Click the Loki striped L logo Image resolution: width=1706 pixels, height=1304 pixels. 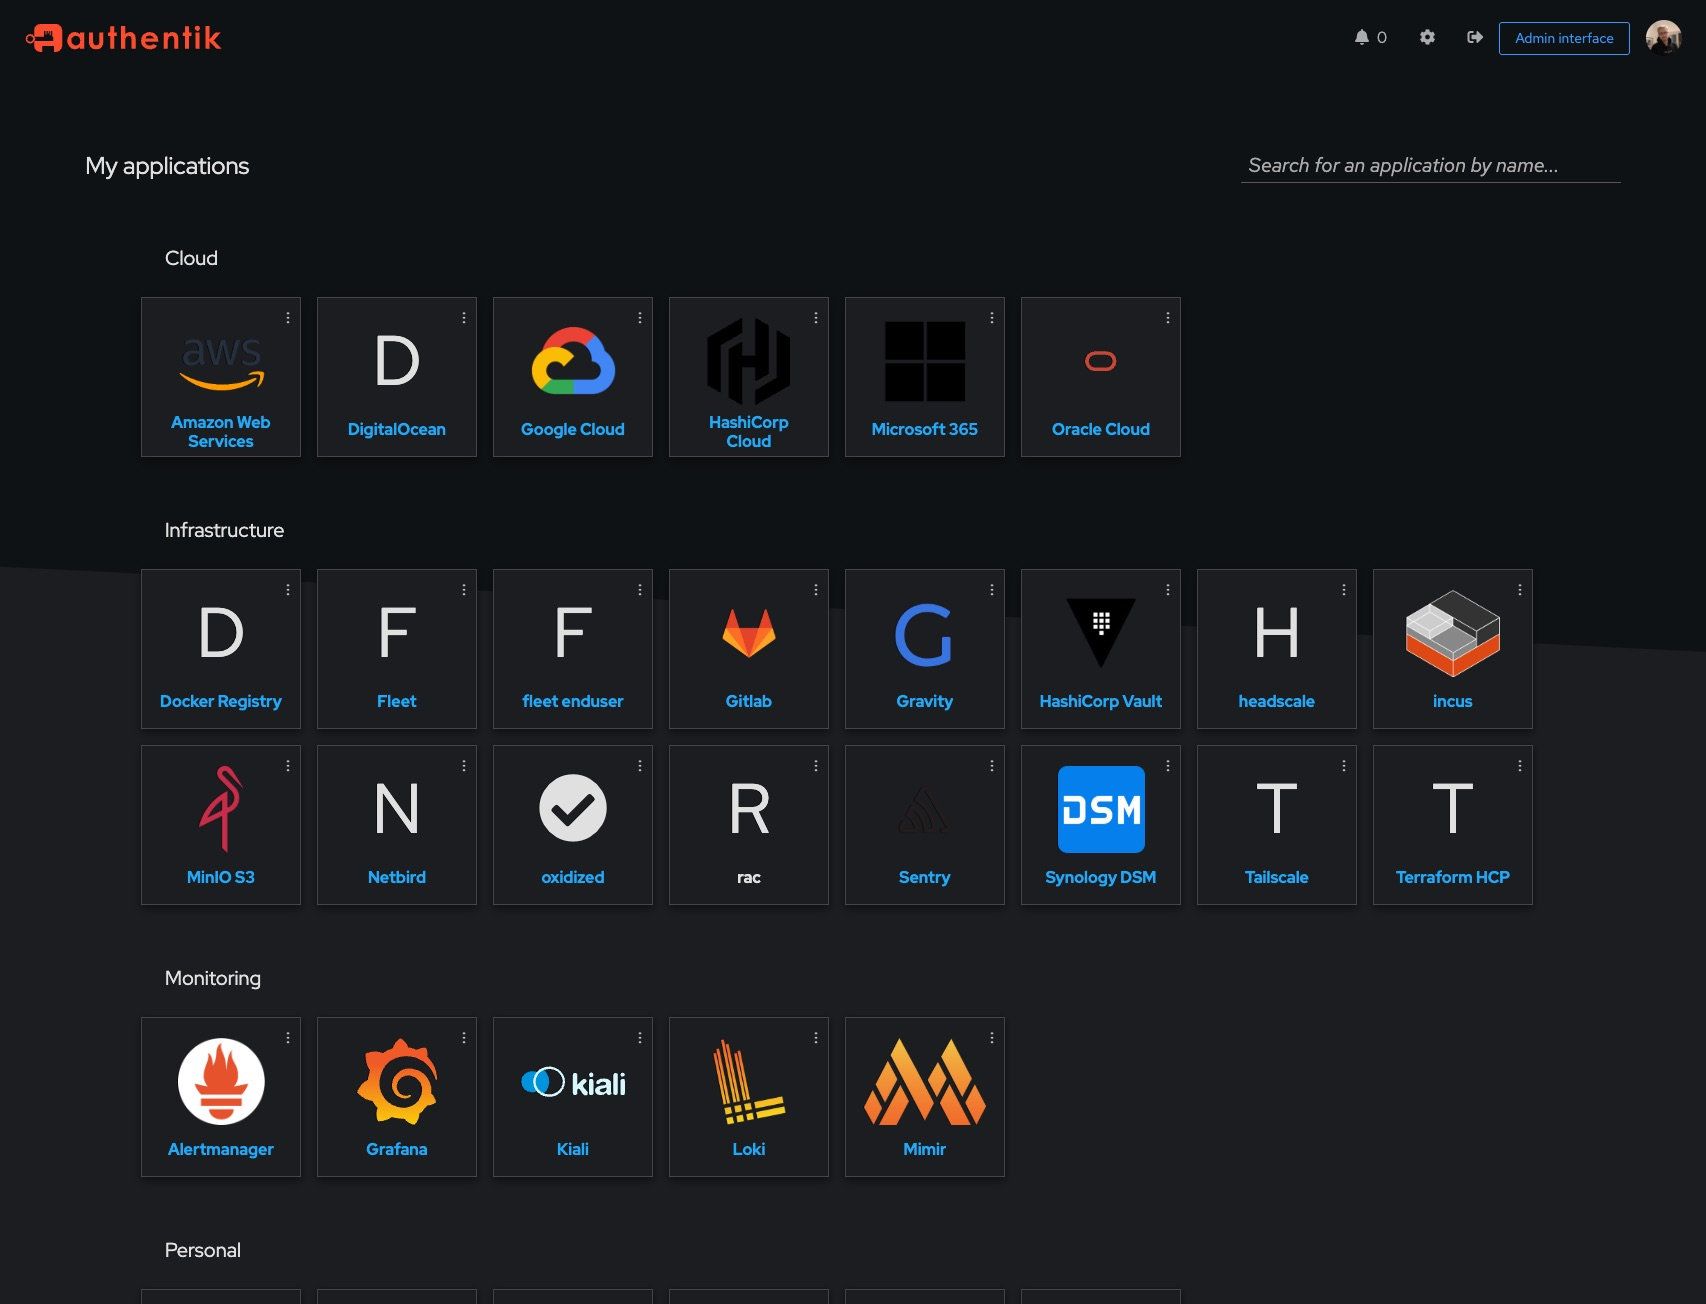[749, 1081]
